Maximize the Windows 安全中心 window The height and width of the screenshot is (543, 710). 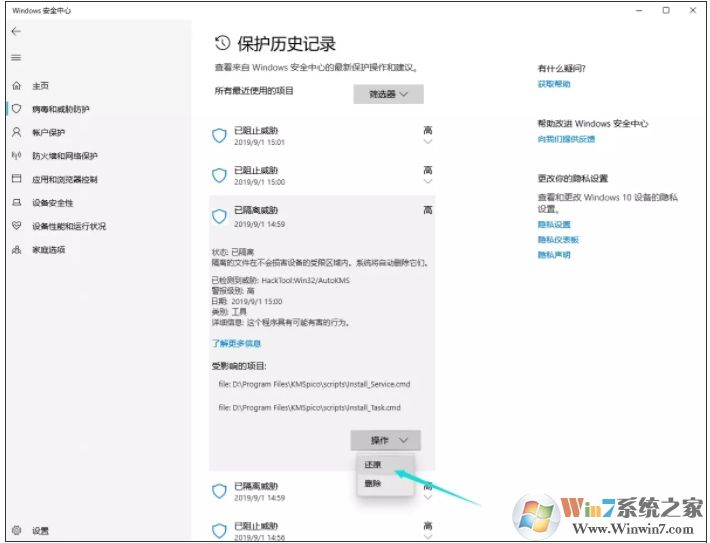(666, 10)
